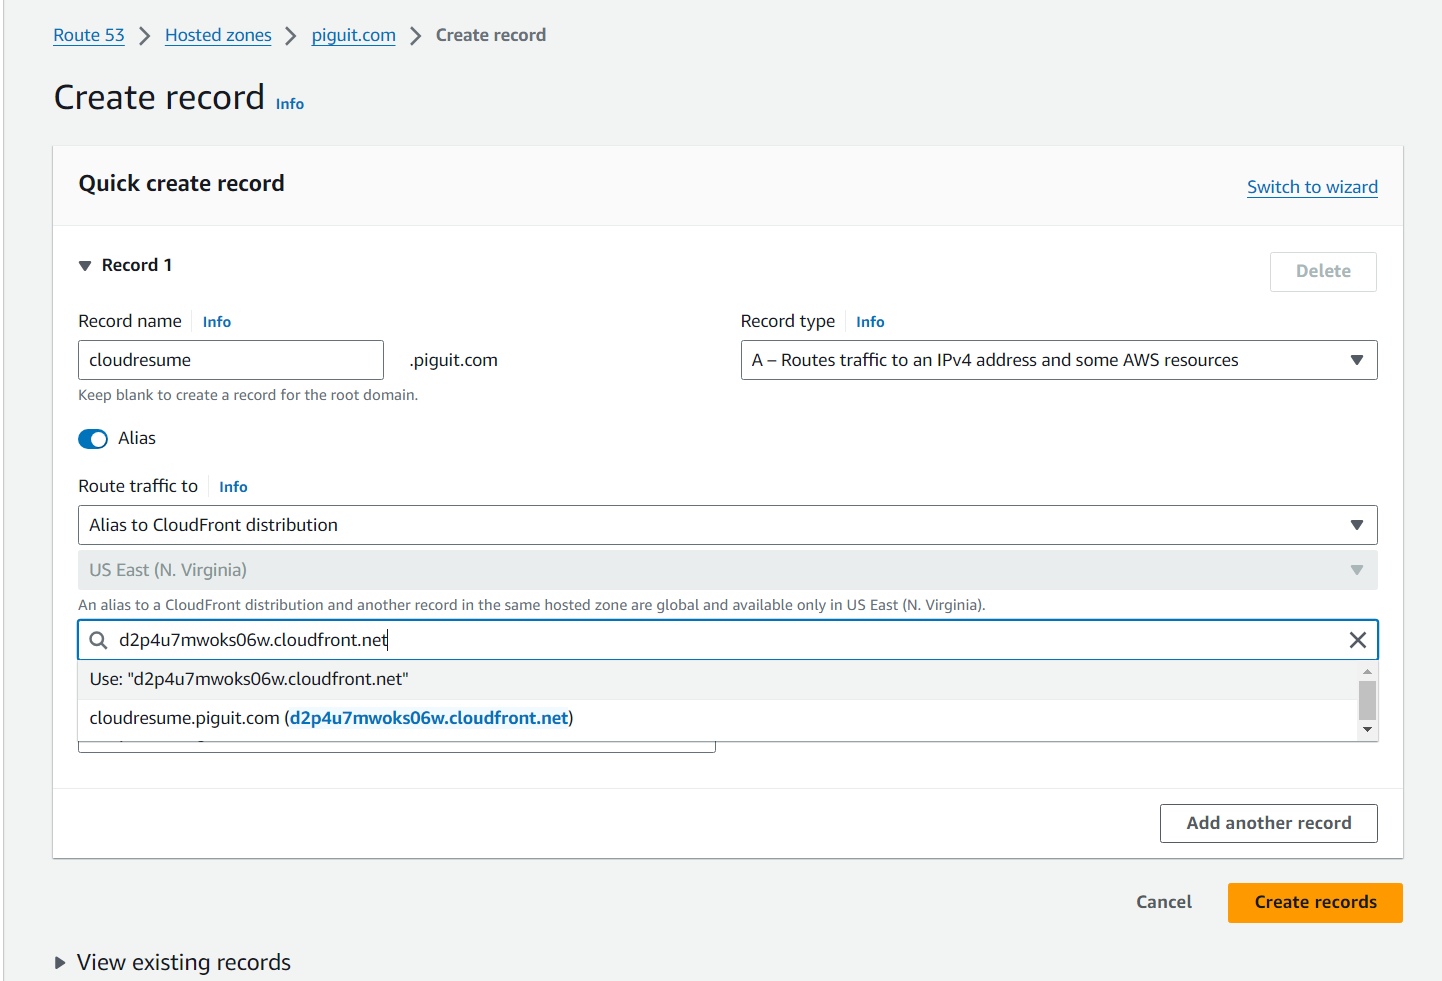Viewport: 1442px width, 981px height.
Task: Go to Route 53 breadcrumb link
Action: [x=89, y=35]
